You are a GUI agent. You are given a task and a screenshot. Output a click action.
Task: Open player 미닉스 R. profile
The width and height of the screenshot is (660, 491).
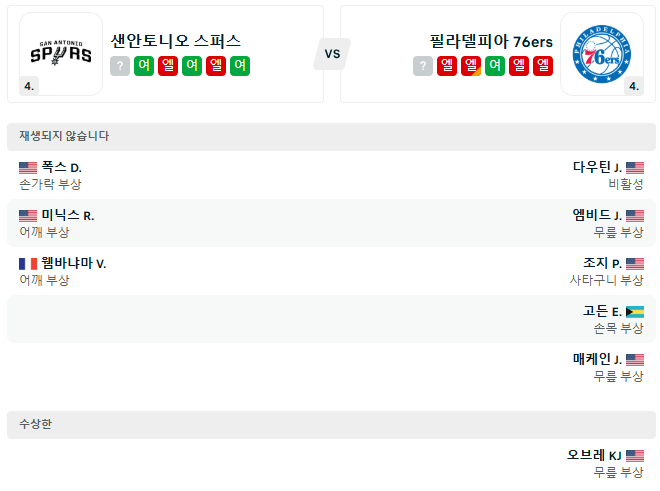pos(67,215)
